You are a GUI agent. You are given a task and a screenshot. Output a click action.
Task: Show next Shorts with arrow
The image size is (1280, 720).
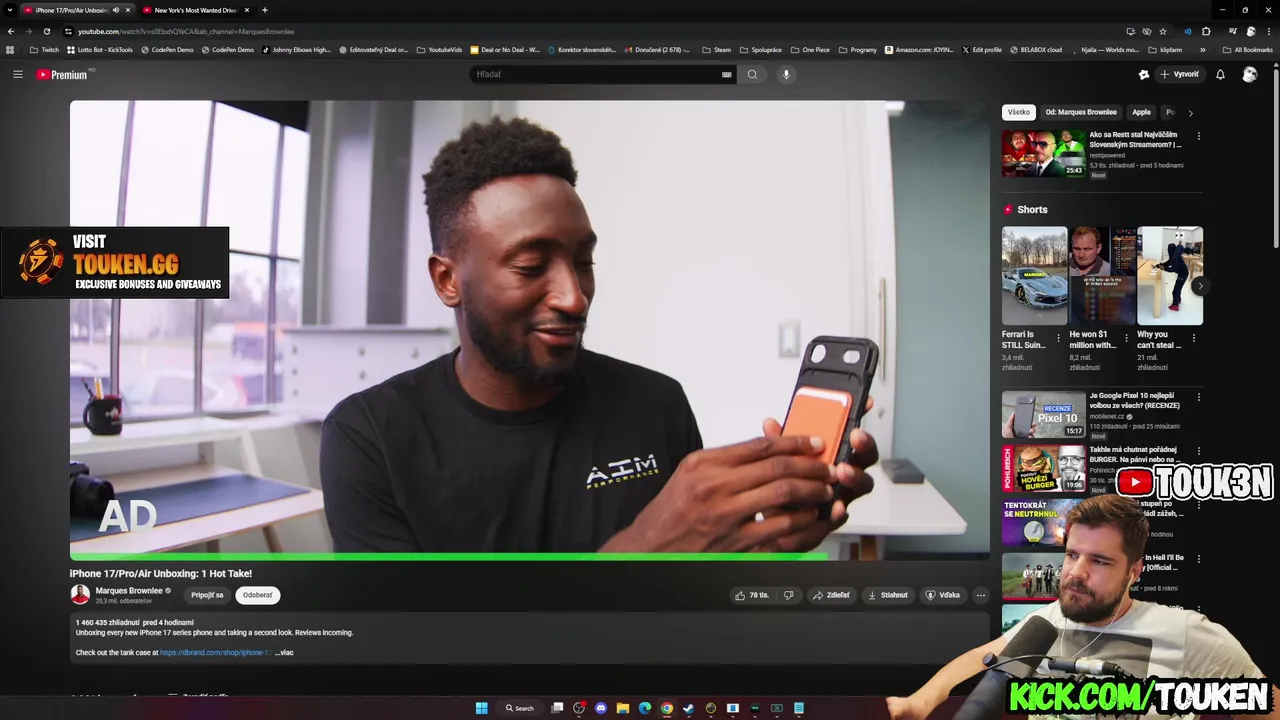1199,286
